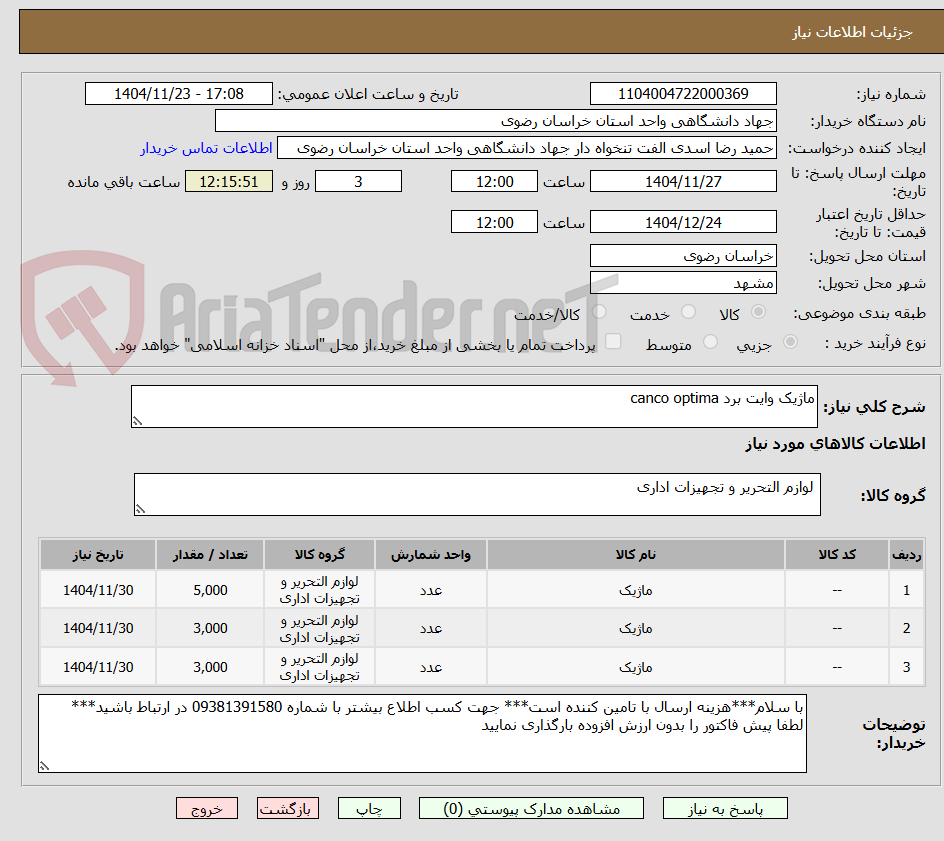Click the تاریخ نیاز column header

(x=98, y=554)
